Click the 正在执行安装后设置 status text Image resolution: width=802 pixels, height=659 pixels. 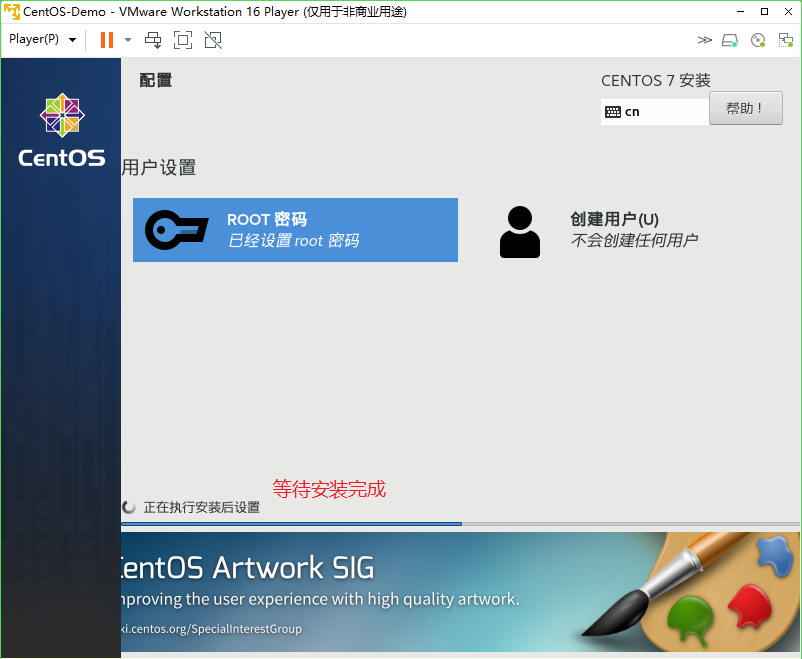(202, 508)
